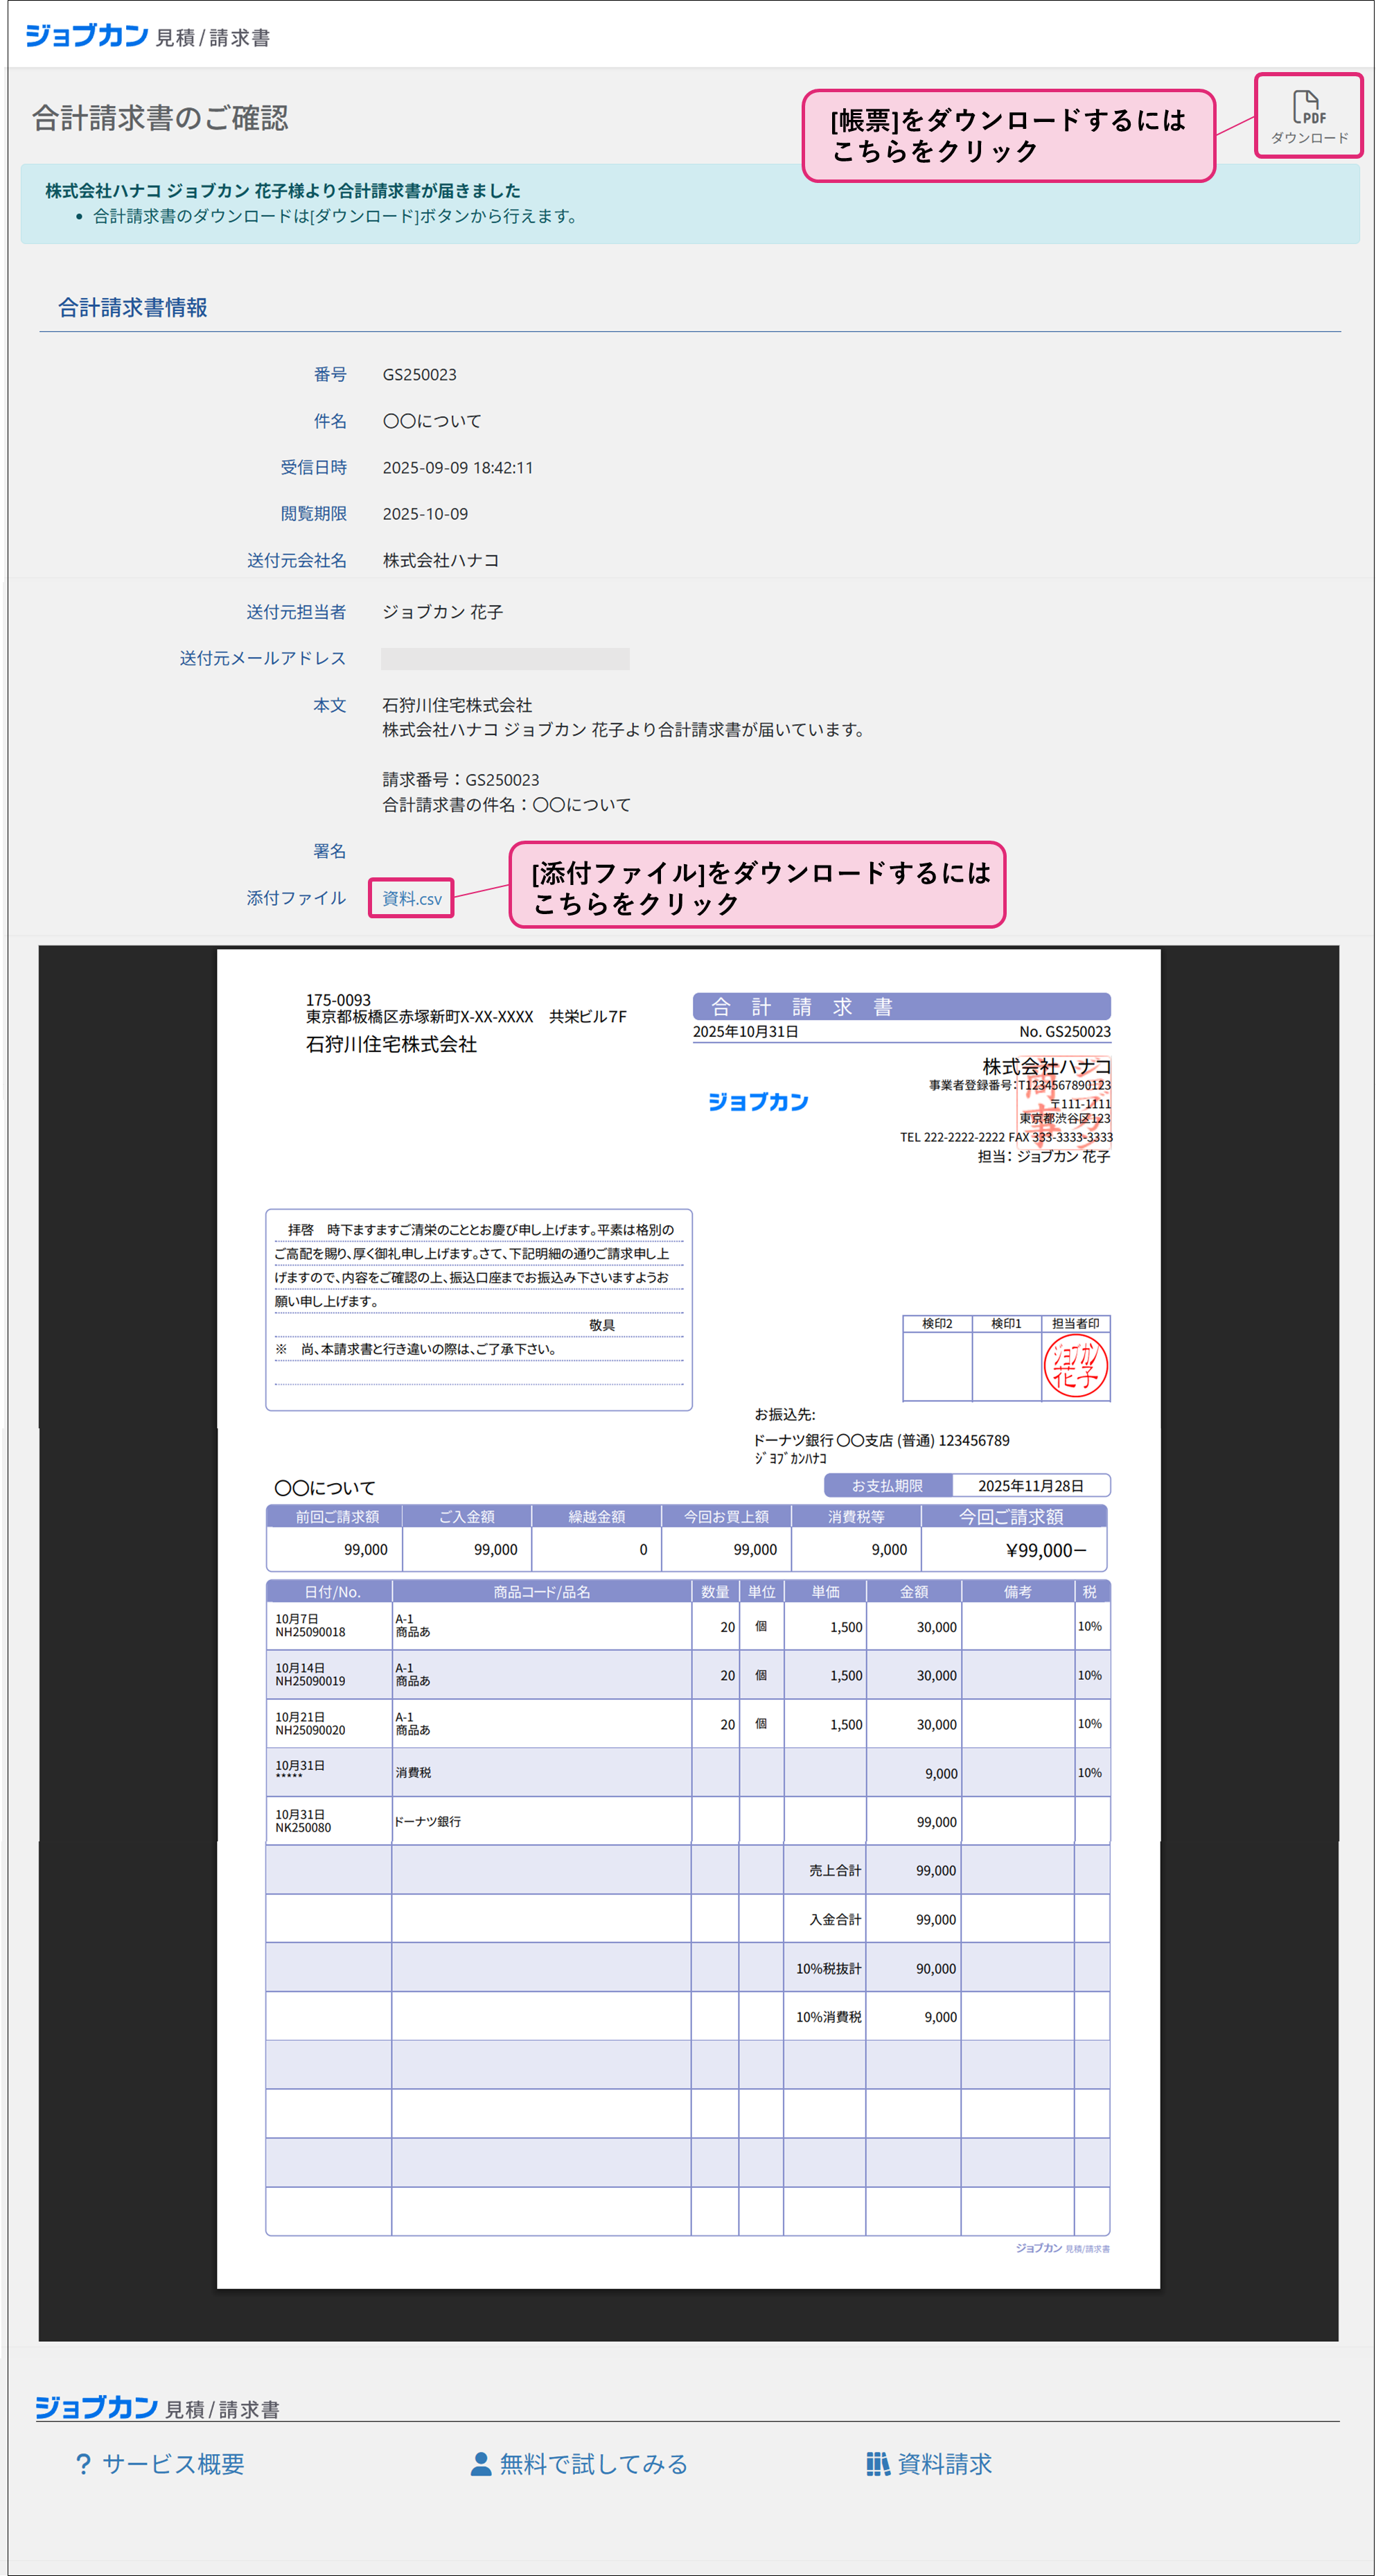Click the red 担当者印 stamp in preview
Screen dimensions: 1376x2576
[x=1075, y=1367]
